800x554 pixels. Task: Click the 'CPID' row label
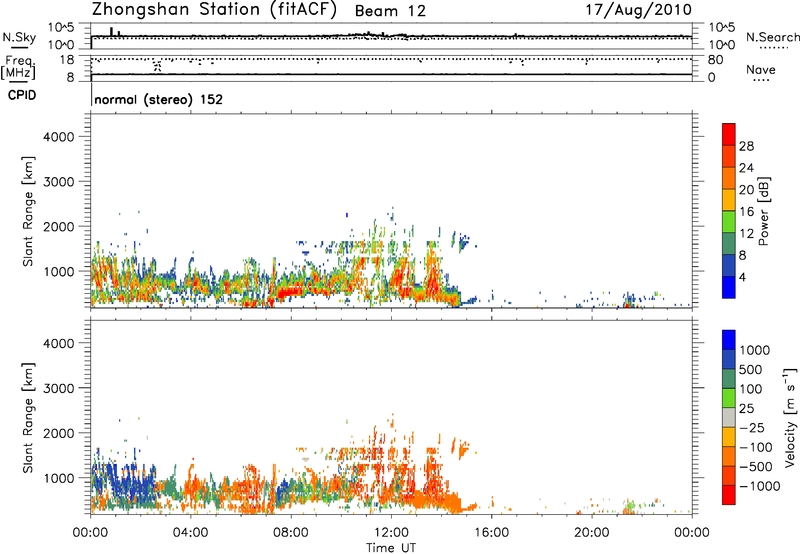click(x=22, y=95)
